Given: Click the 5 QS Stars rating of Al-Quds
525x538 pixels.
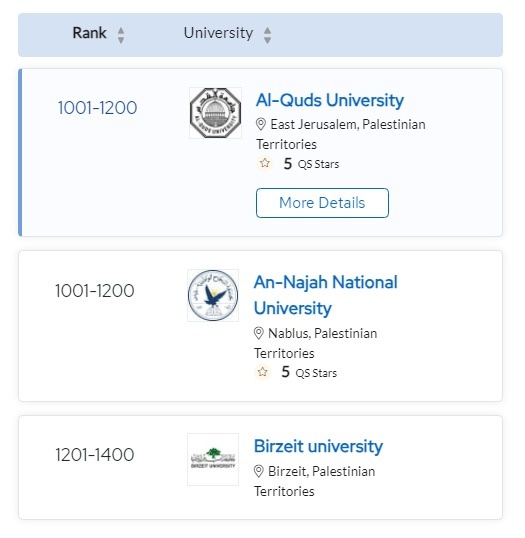Looking at the screenshot, I should (311, 164).
